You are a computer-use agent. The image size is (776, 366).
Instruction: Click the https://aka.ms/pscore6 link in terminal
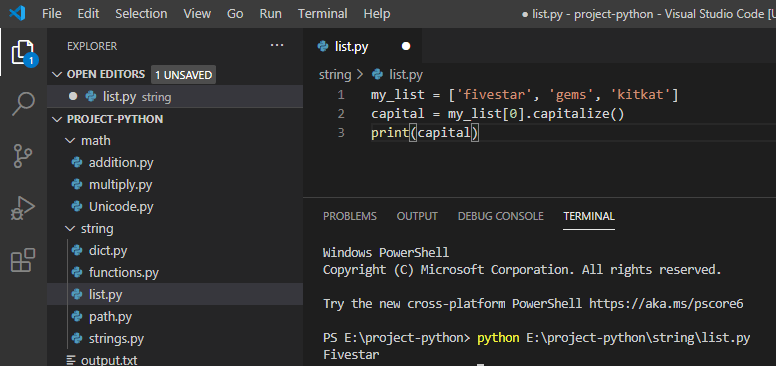tap(666, 303)
